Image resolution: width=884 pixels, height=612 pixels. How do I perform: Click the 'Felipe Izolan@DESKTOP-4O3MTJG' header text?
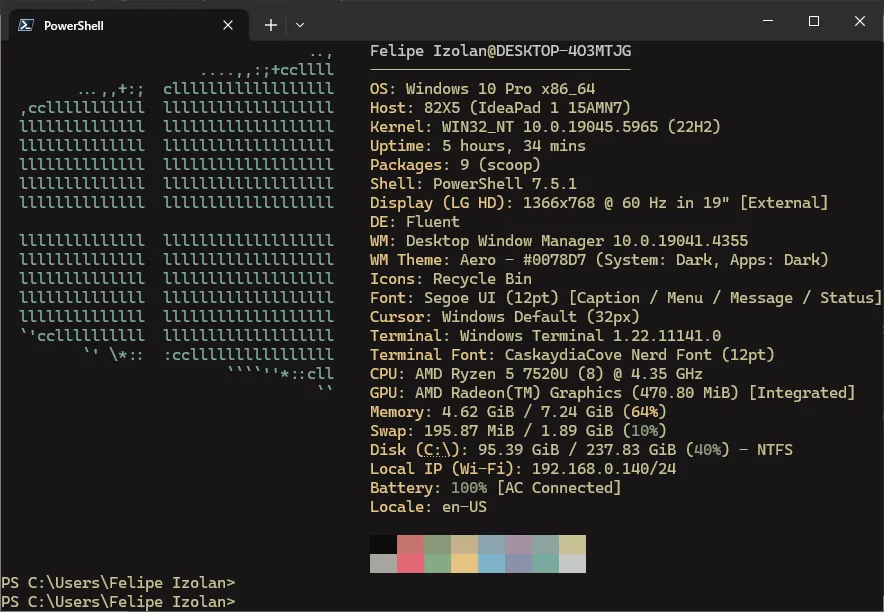point(501,51)
